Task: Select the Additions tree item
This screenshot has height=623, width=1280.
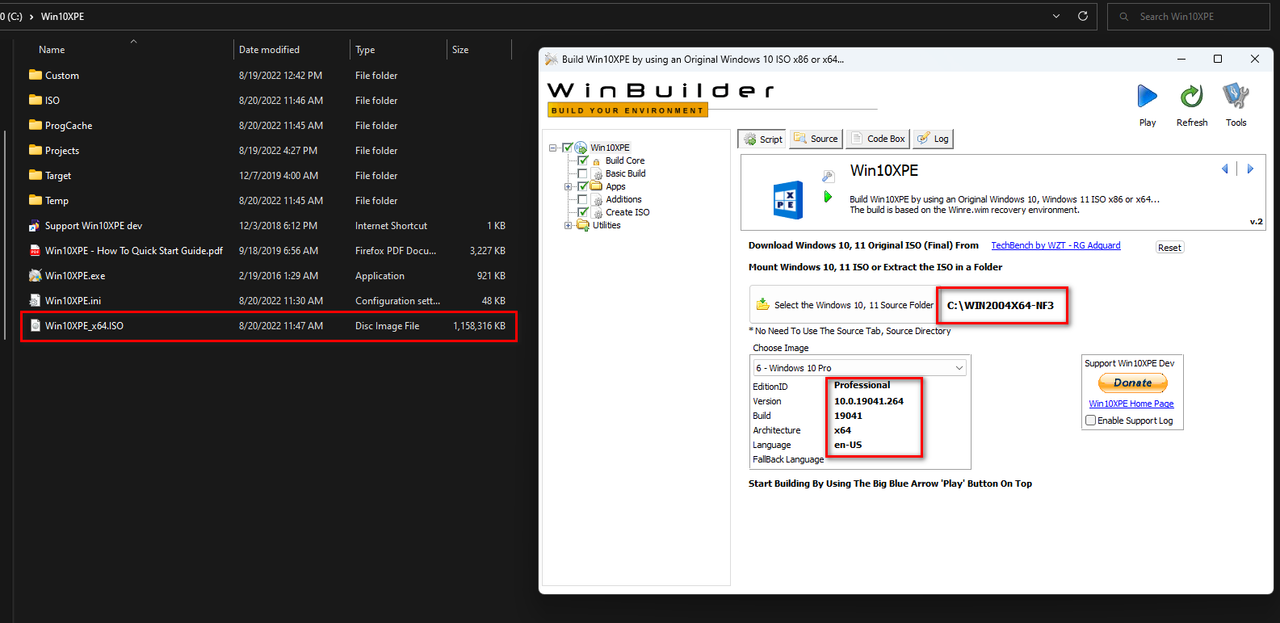Action: coord(624,200)
